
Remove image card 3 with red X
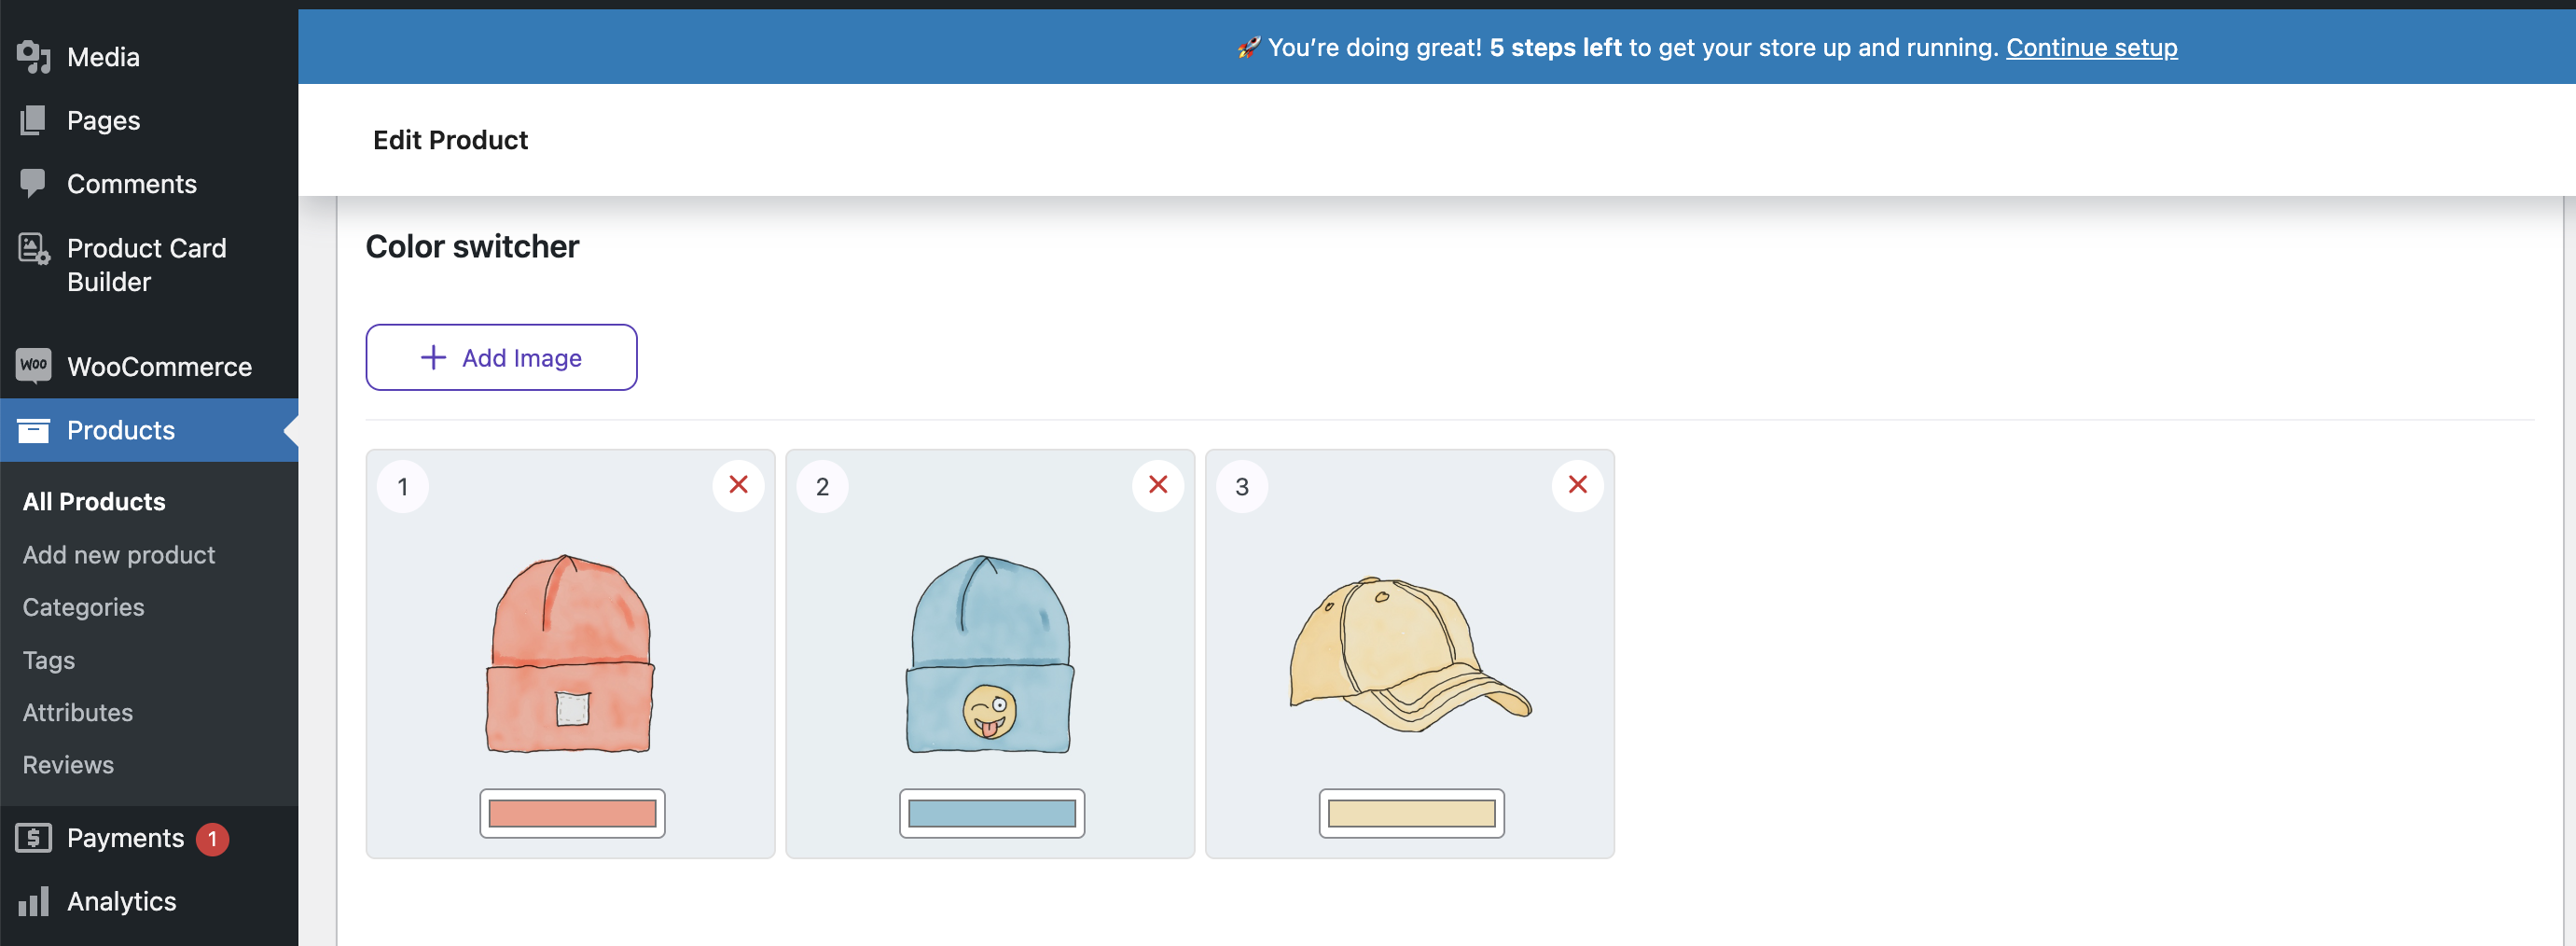click(1577, 485)
